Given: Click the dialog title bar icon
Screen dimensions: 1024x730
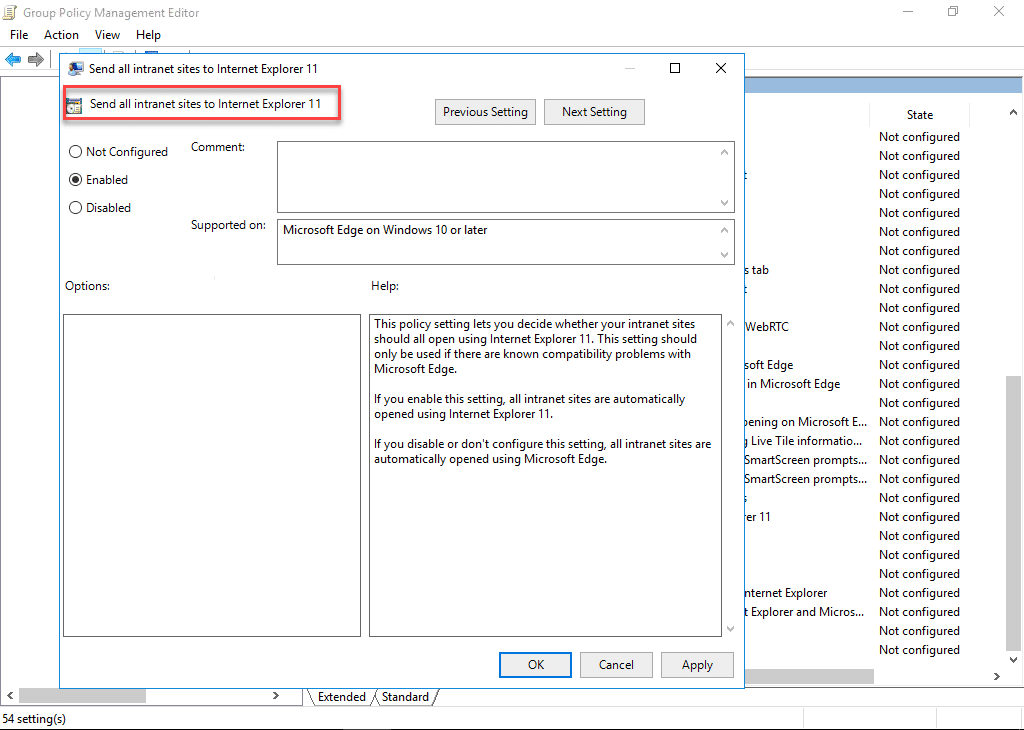Looking at the screenshot, I should click(76, 69).
